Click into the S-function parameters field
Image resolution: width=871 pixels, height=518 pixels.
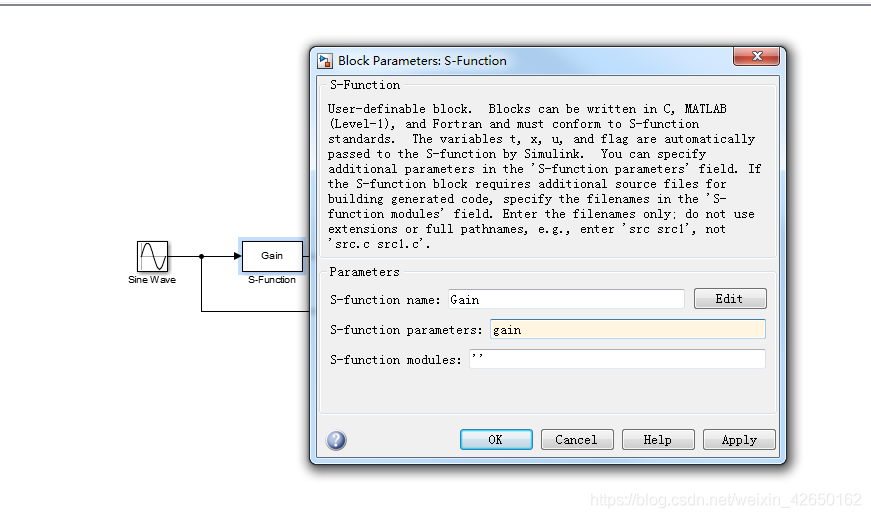pyautogui.click(x=627, y=329)
